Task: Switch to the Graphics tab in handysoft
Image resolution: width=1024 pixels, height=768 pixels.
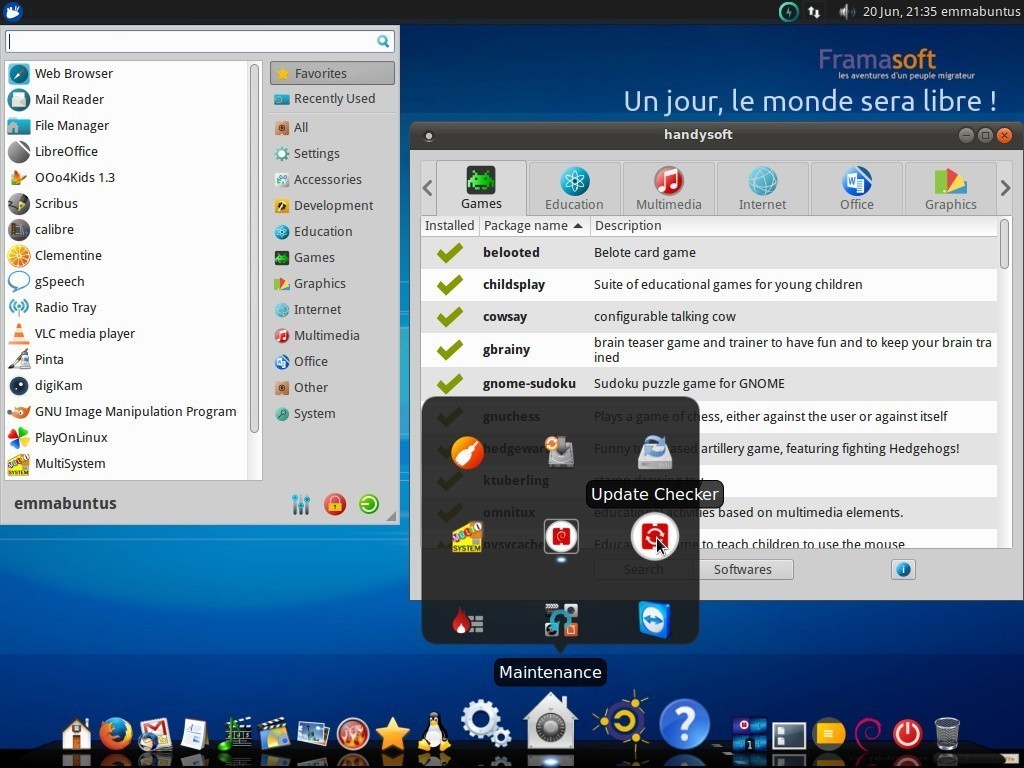Action: click(950, 189)
